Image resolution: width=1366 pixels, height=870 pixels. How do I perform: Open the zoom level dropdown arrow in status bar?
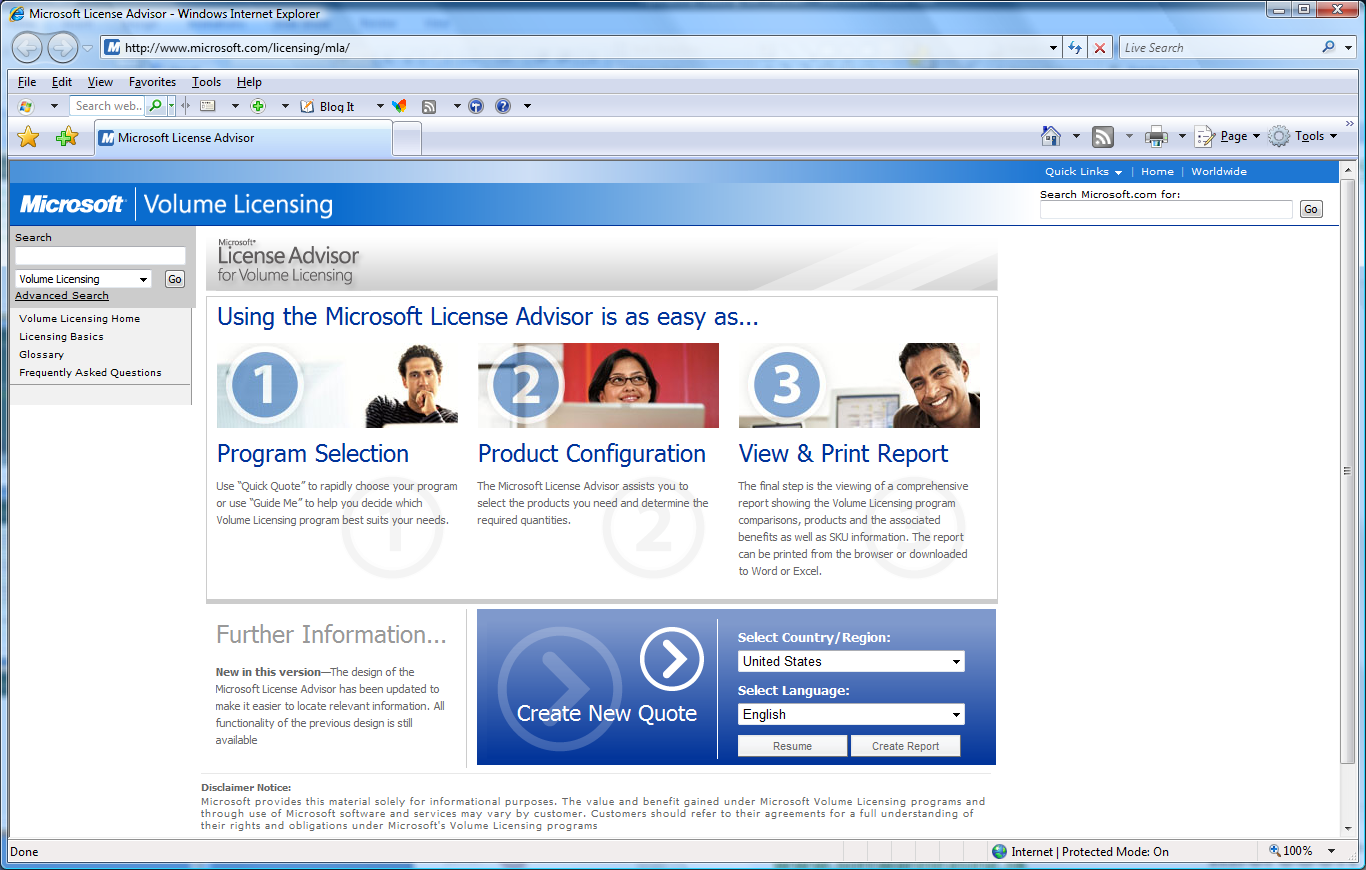1331,851
